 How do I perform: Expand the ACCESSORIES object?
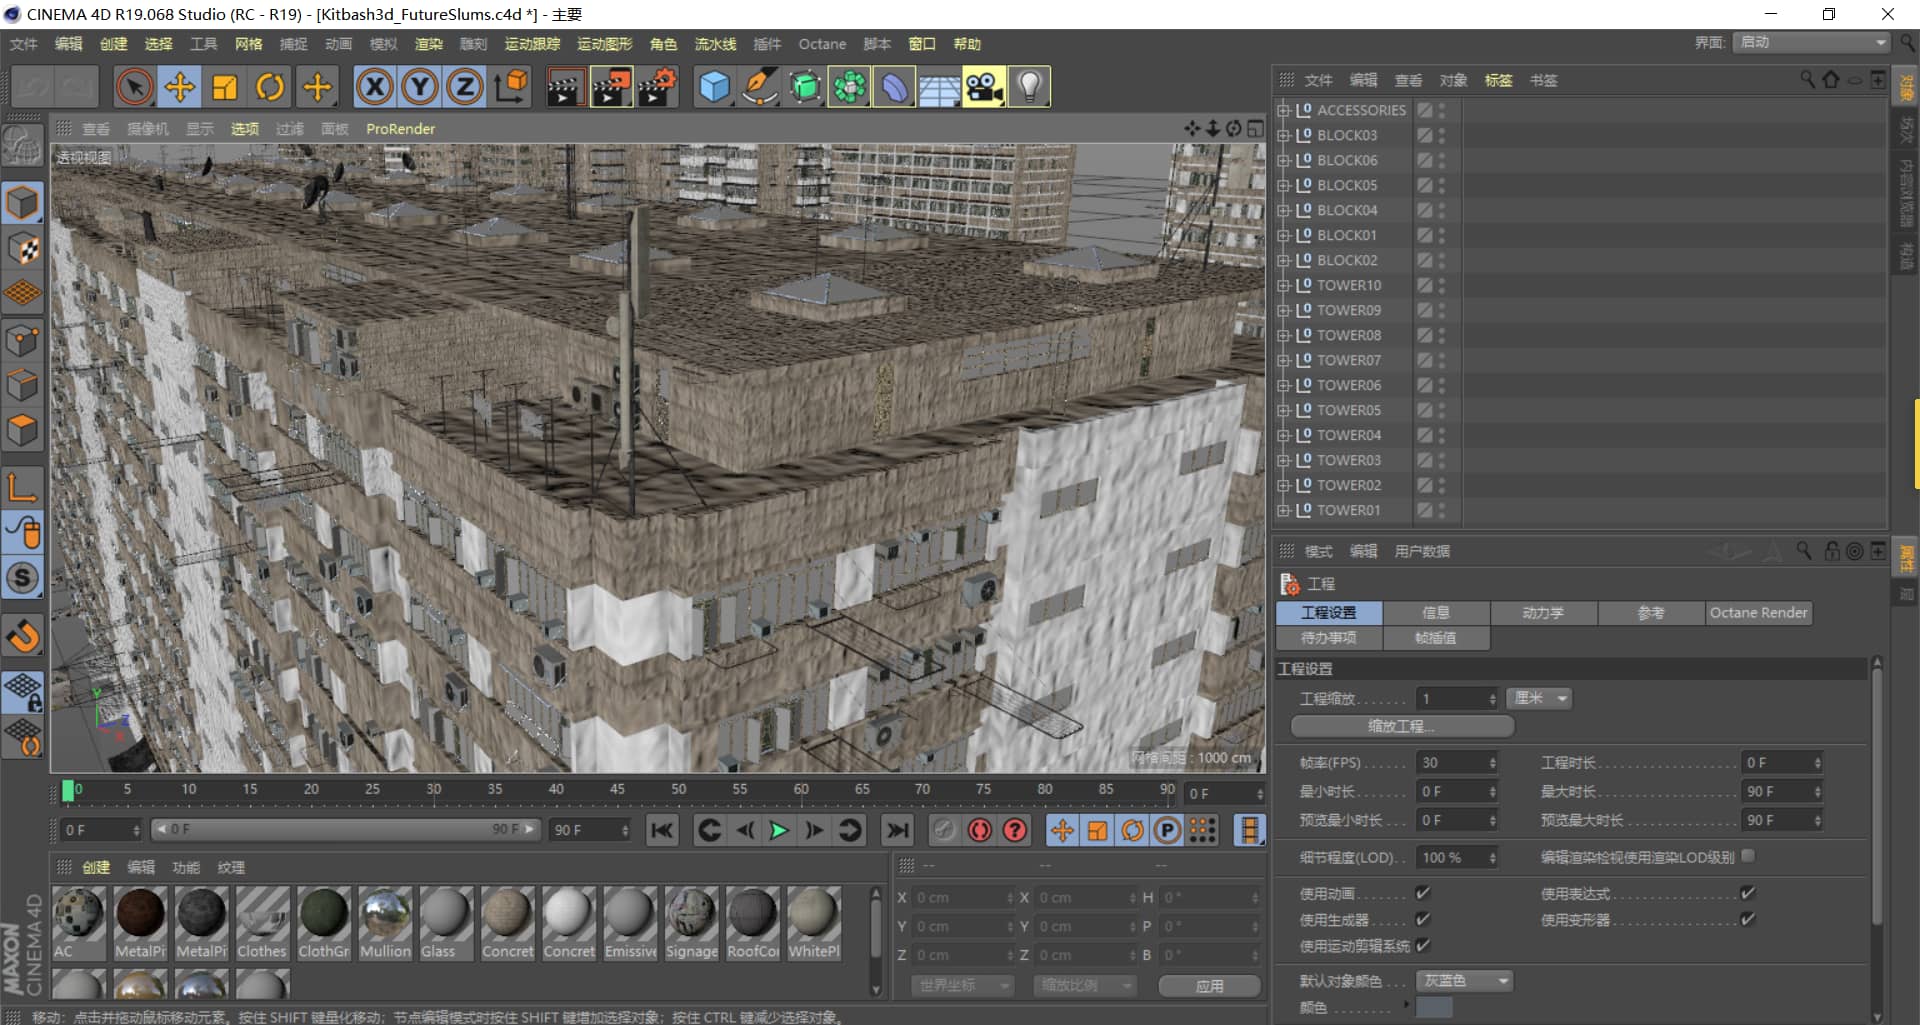1283,110
